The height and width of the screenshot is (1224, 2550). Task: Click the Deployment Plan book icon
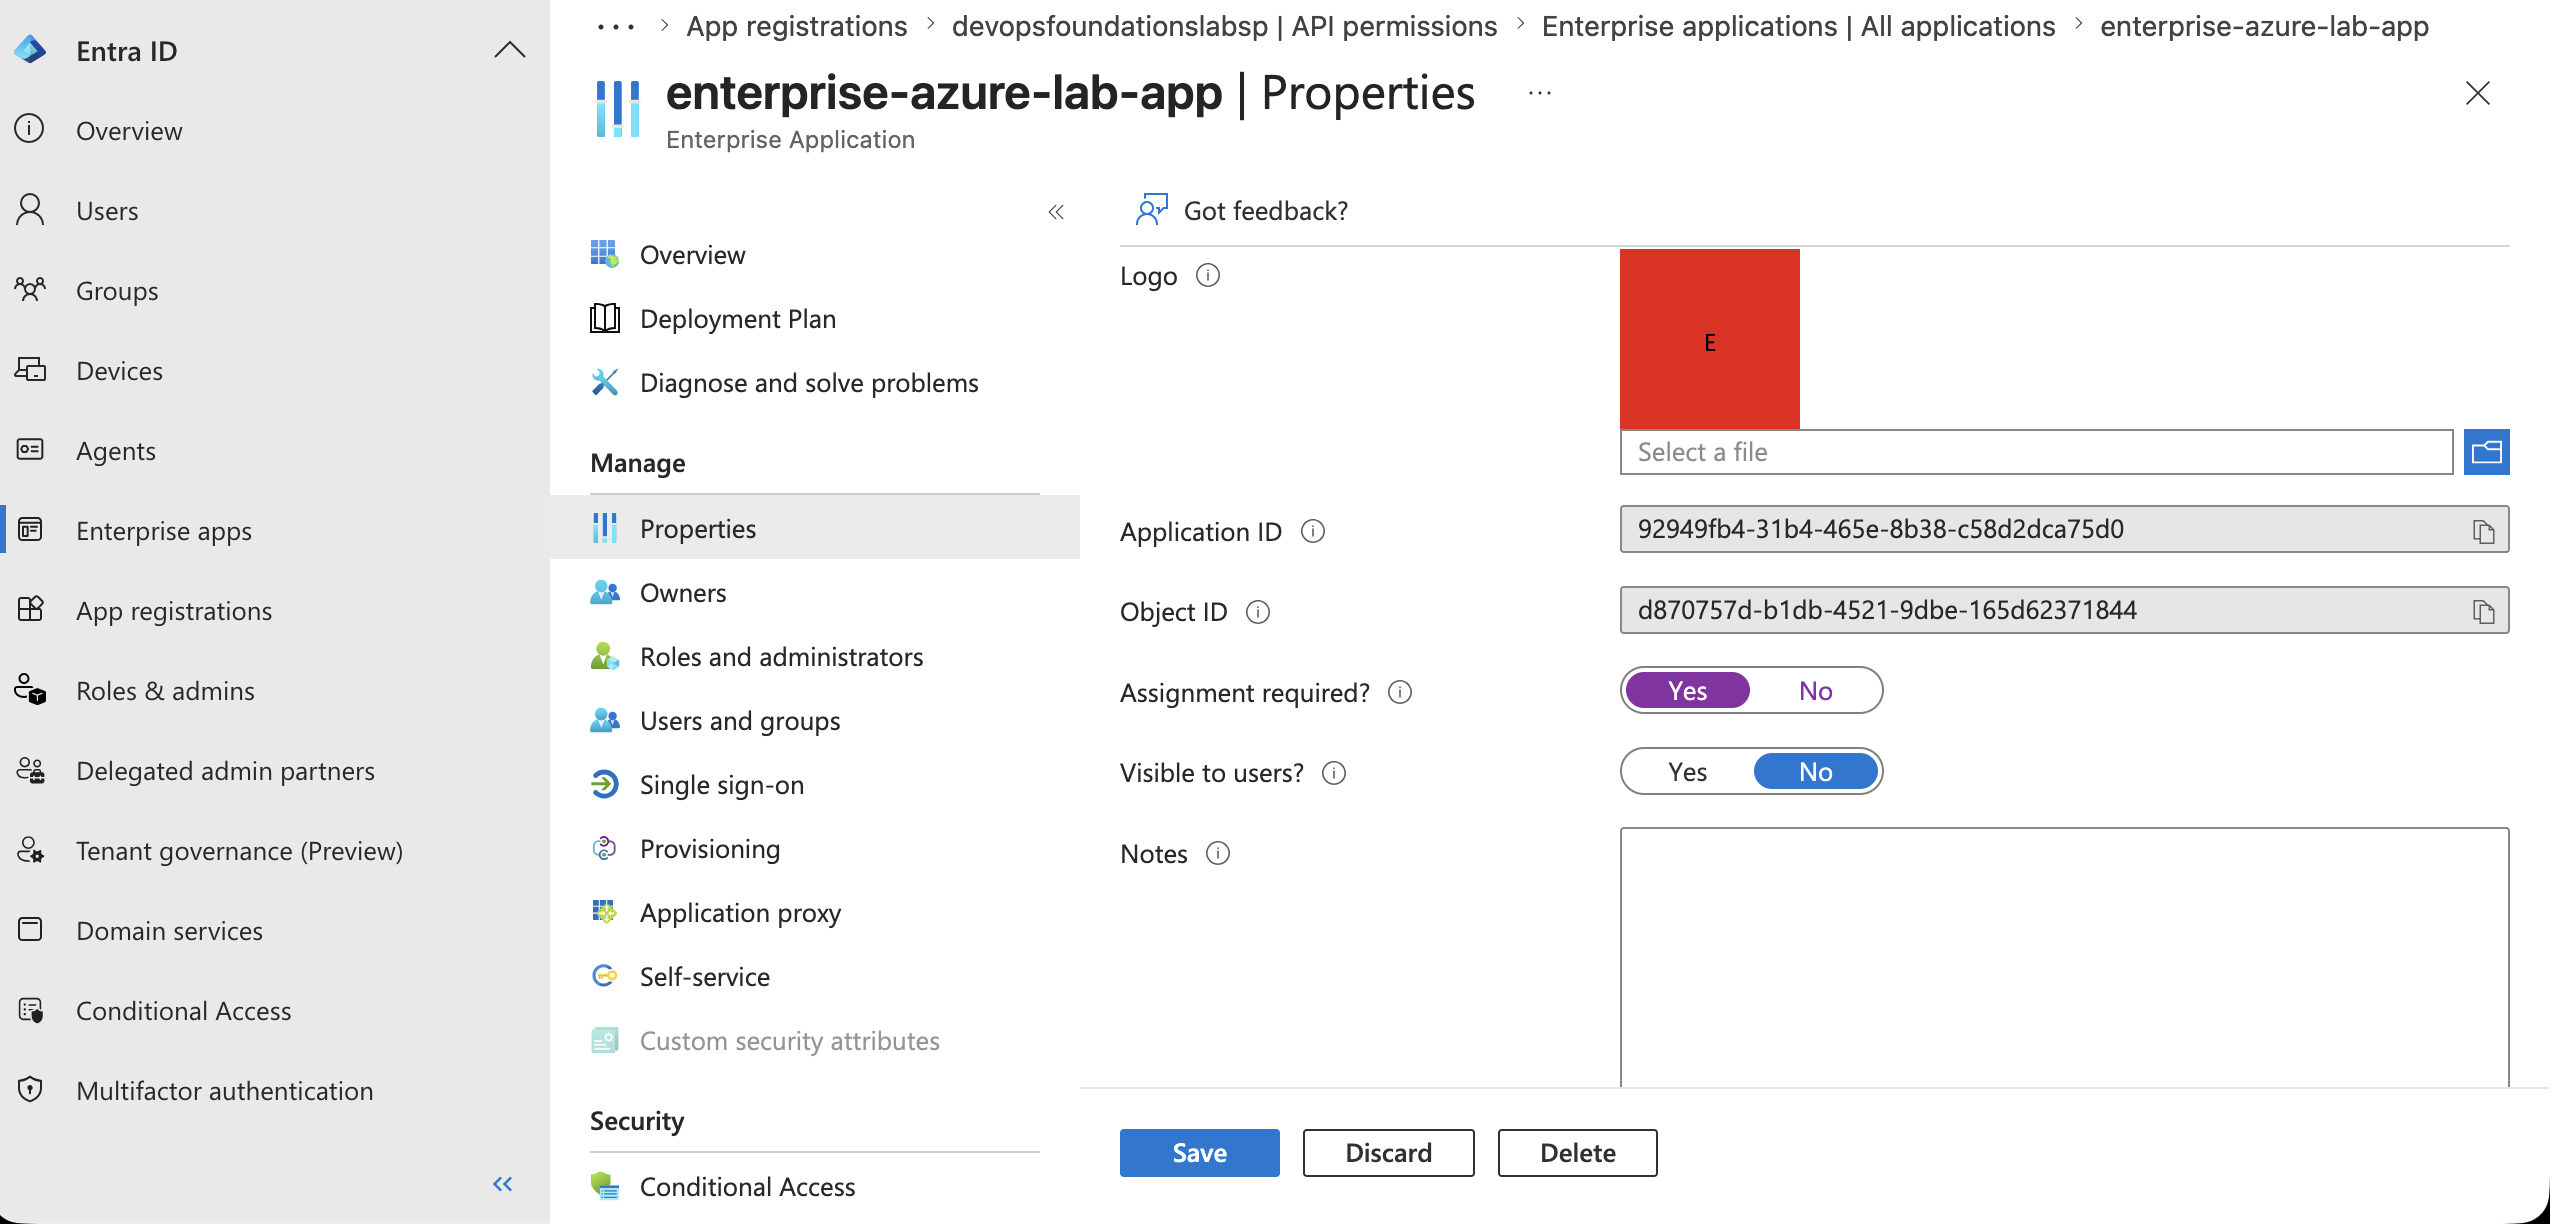(x=604, y=318)
